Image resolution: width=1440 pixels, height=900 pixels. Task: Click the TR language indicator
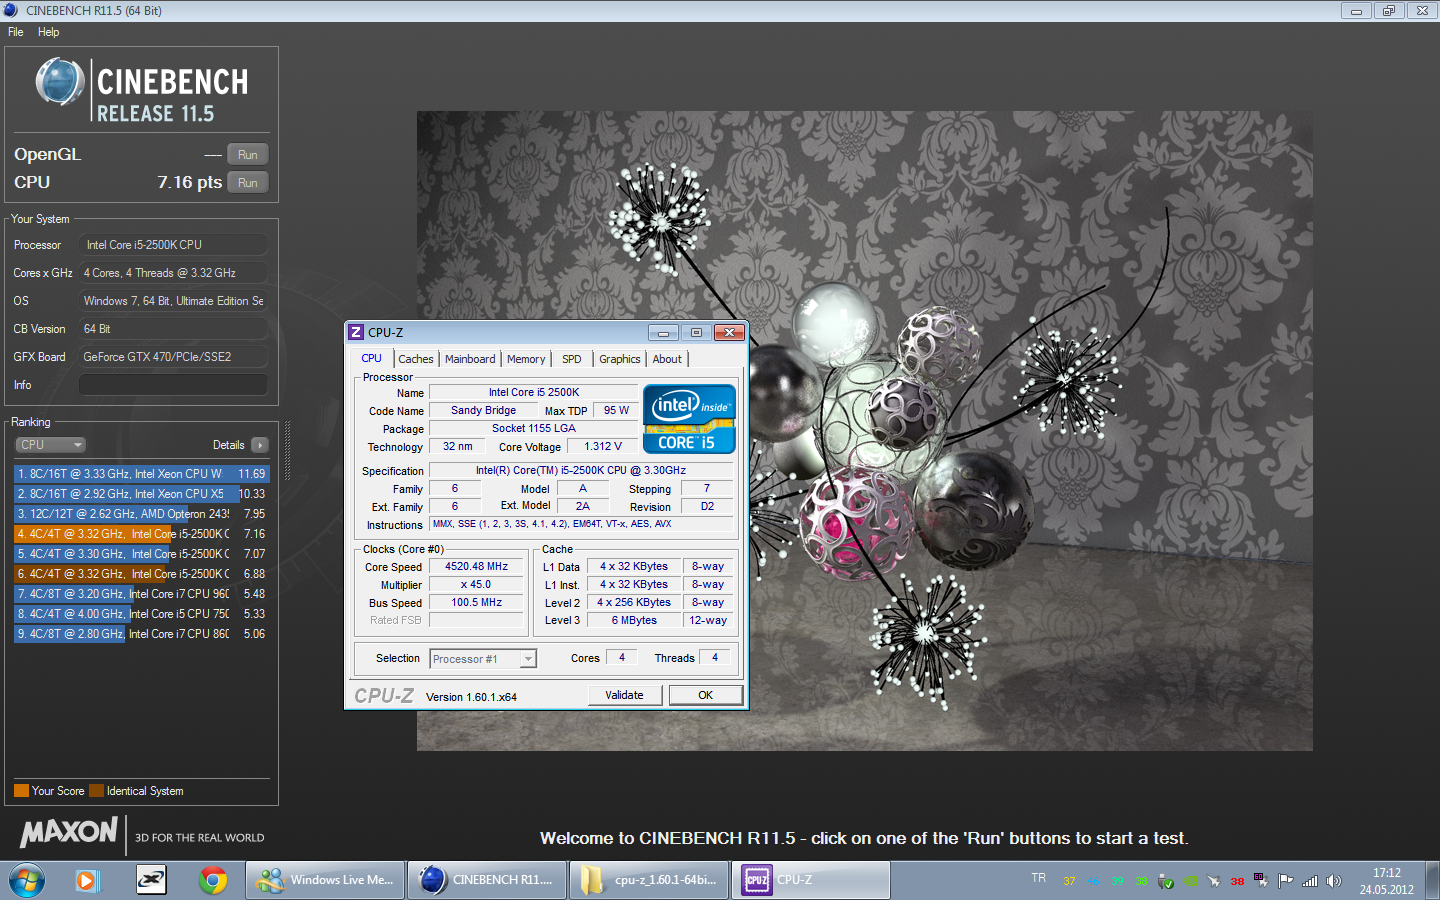1039,878
